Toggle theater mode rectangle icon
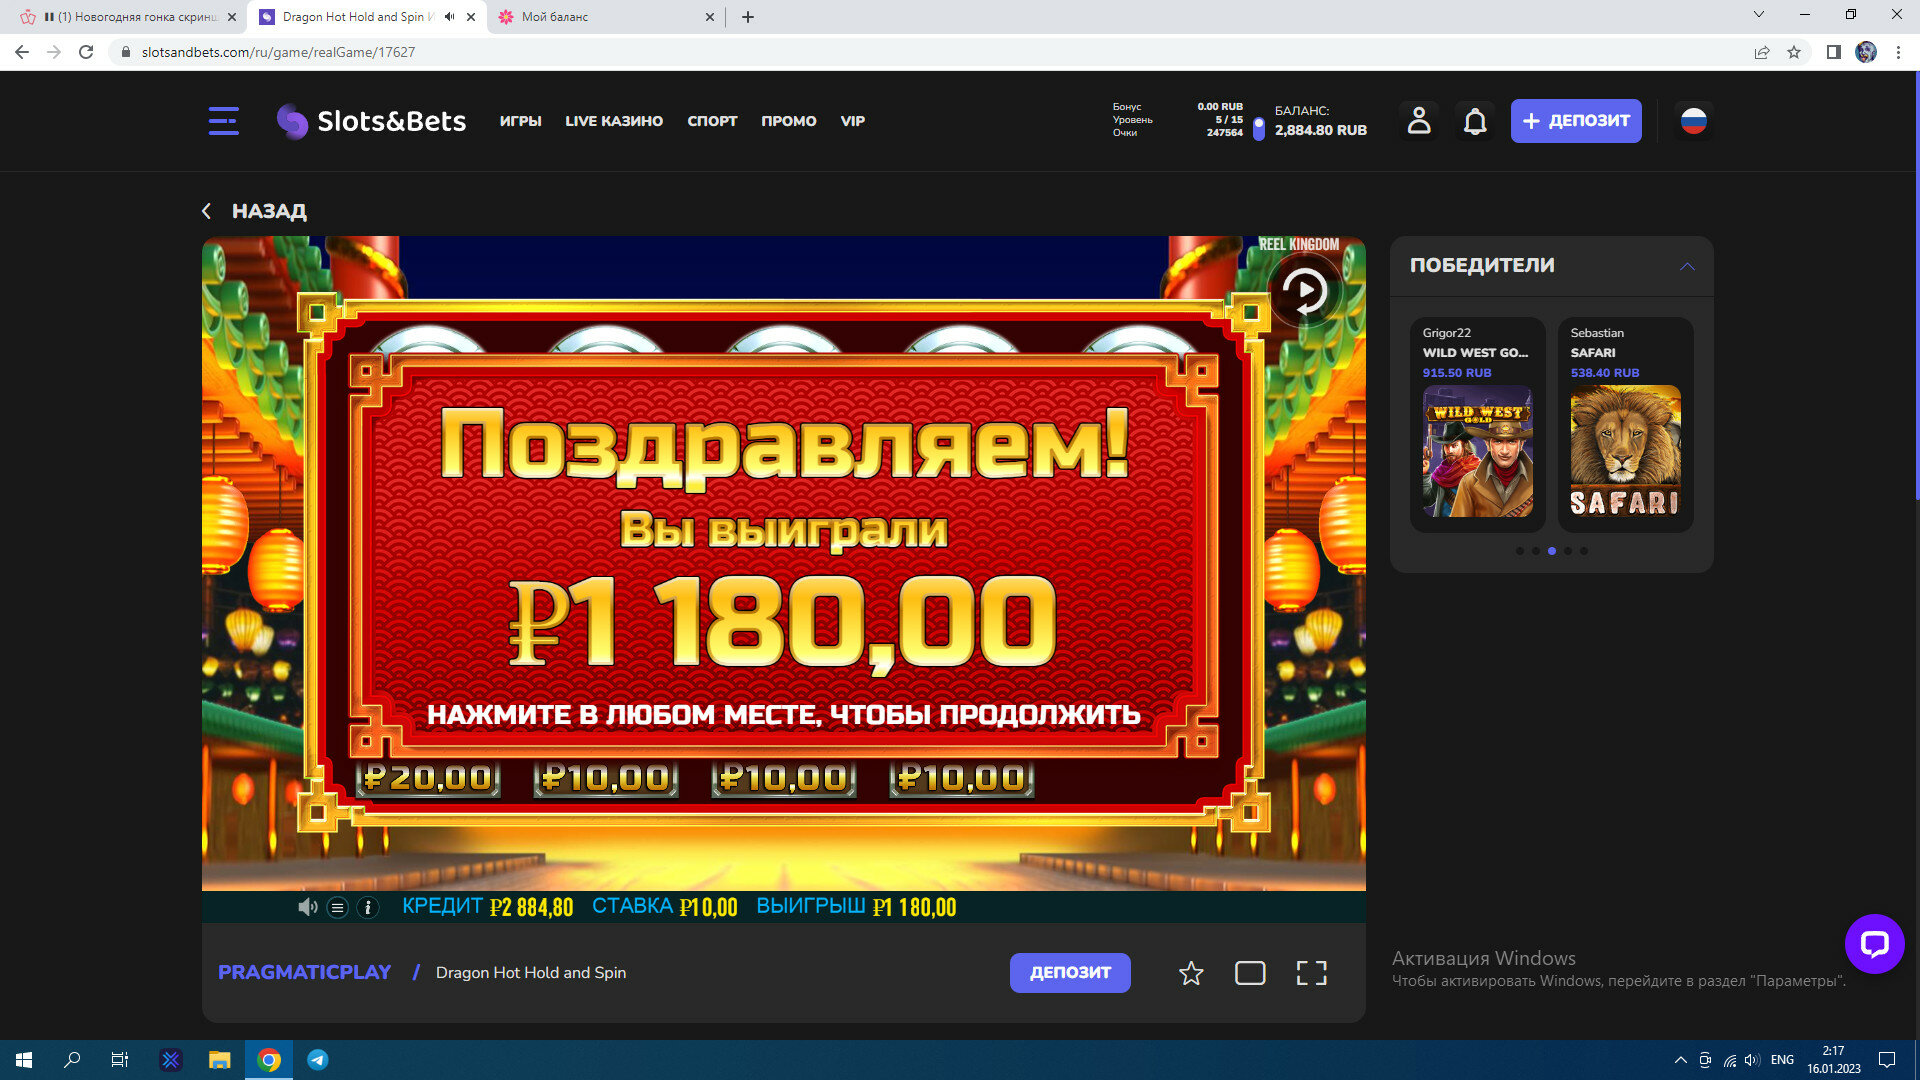The height and width of the screenshot is (1080, 1920). pyautogui.click(x=1250, y=973)
